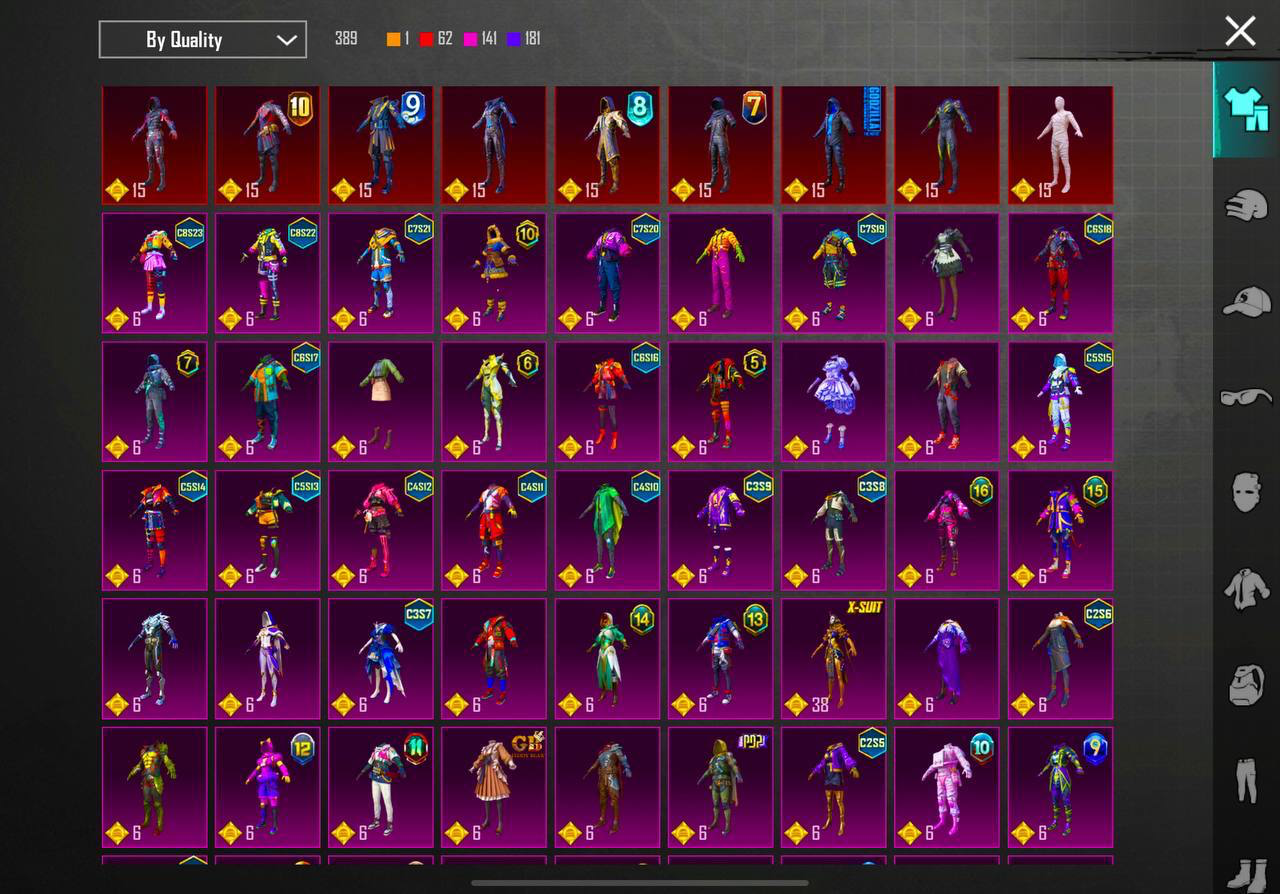This screenshot has width=1280, height=894.
Task: Select the purple lolita dress outfit
Action: click(834, 402)
